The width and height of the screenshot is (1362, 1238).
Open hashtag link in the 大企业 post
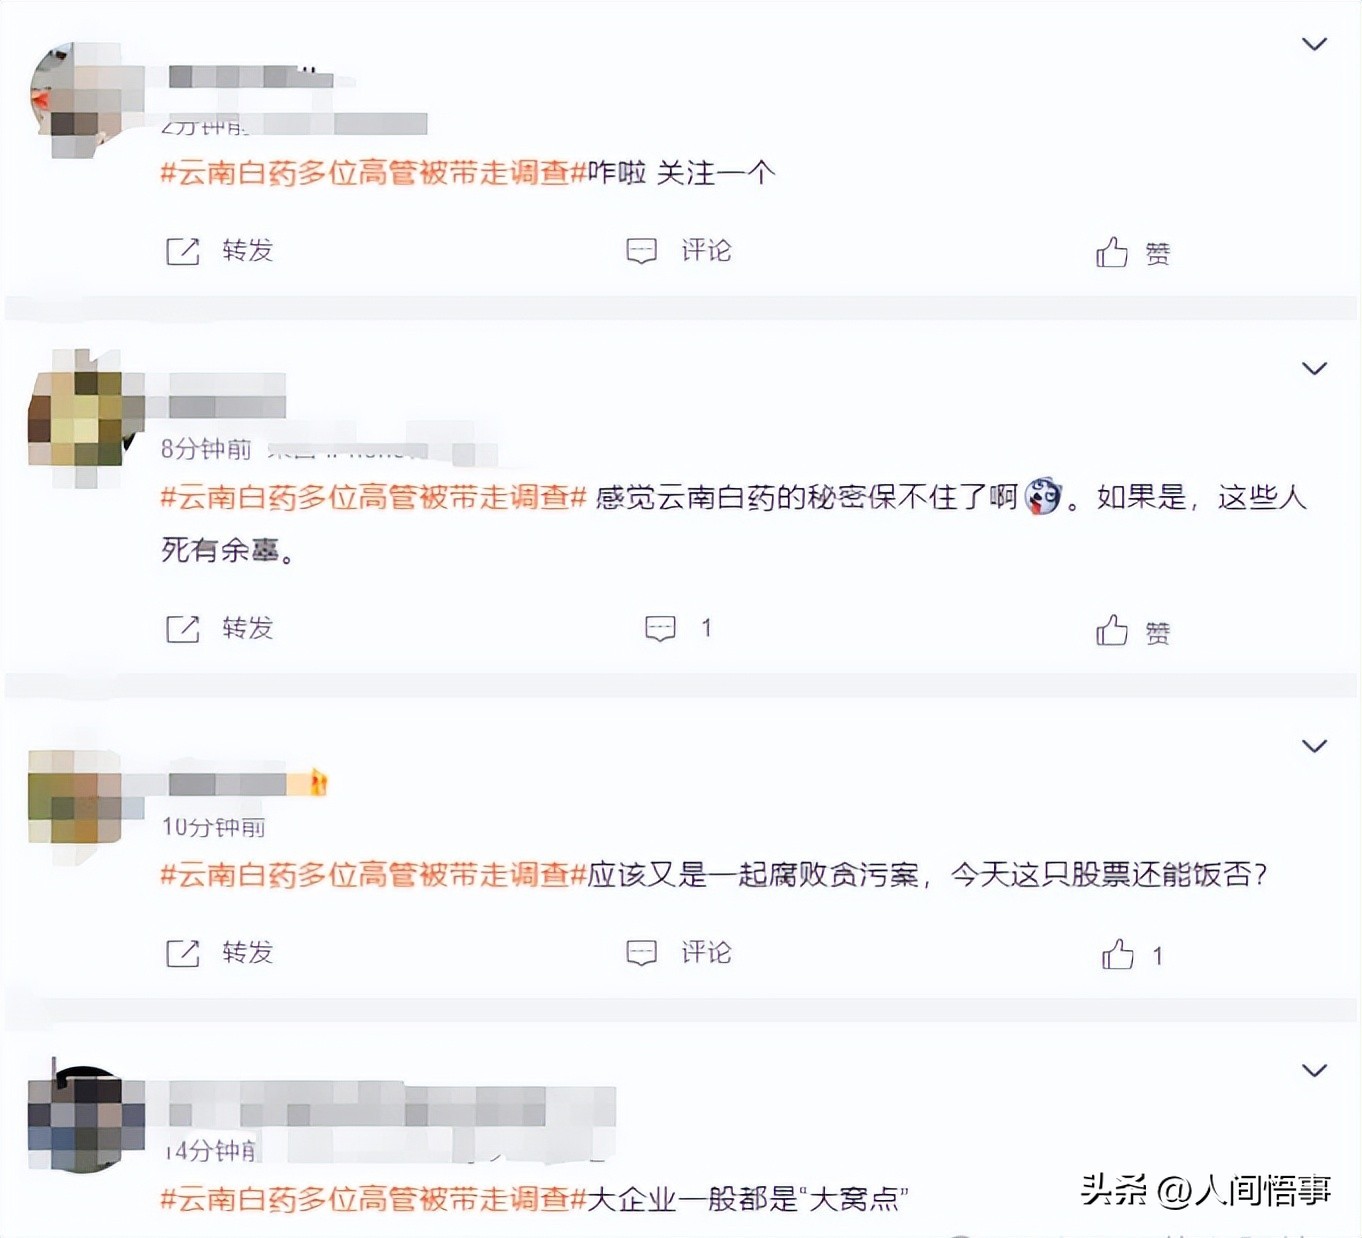373,1198
